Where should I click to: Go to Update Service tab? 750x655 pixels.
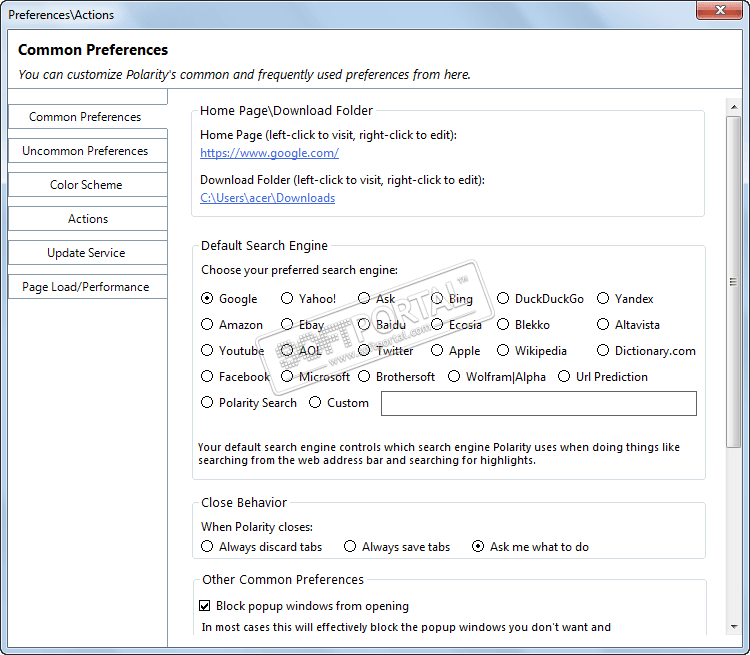tap(86, 253)
